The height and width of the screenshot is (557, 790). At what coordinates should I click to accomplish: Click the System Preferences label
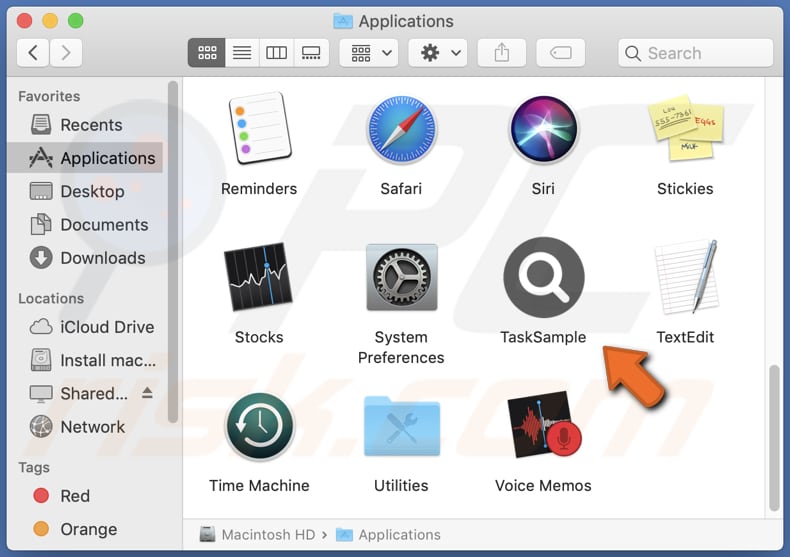(401, 347)
